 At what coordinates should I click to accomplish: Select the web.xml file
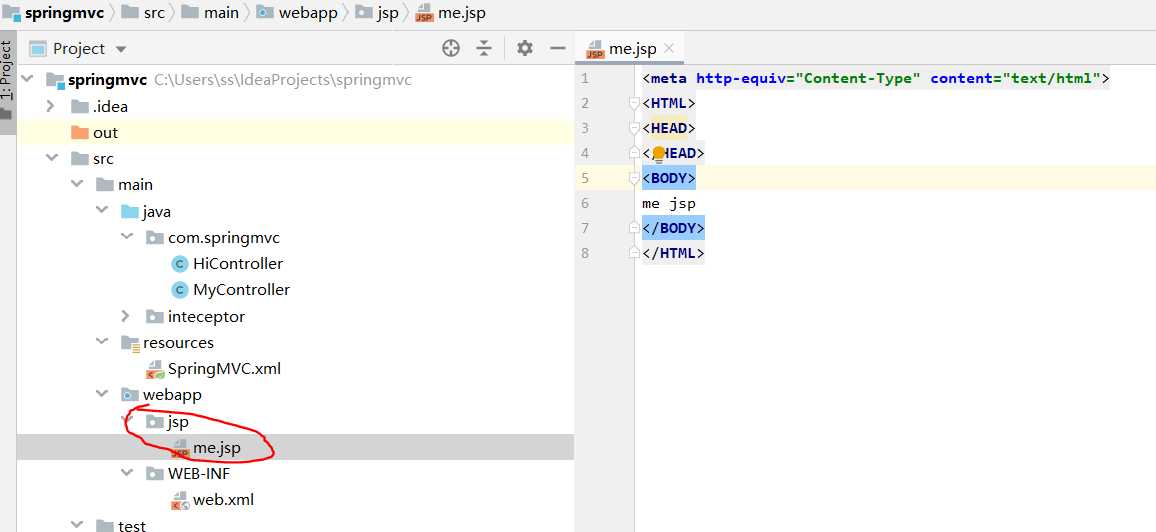pyautogui.click(x=295, y=500)
